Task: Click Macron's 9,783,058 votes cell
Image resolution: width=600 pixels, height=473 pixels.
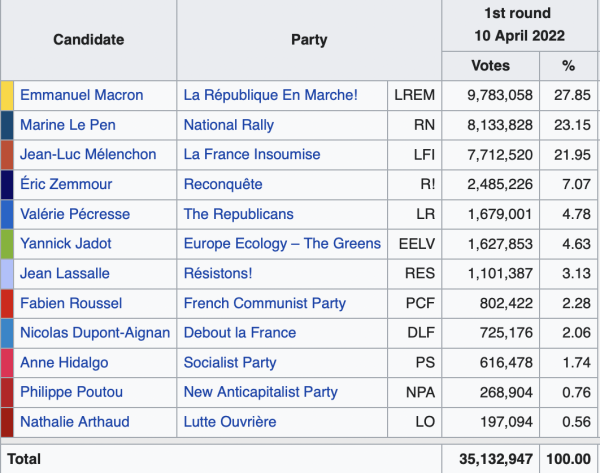Action: pyautogui.click(x=490, y=95)
